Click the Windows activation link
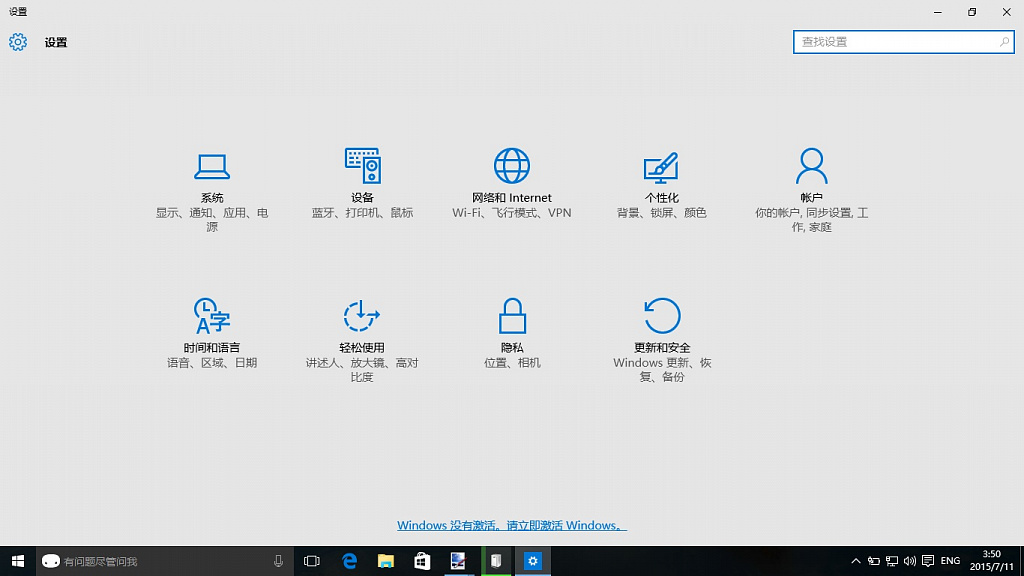This screenshot has height=576, width=1024. 512,525
